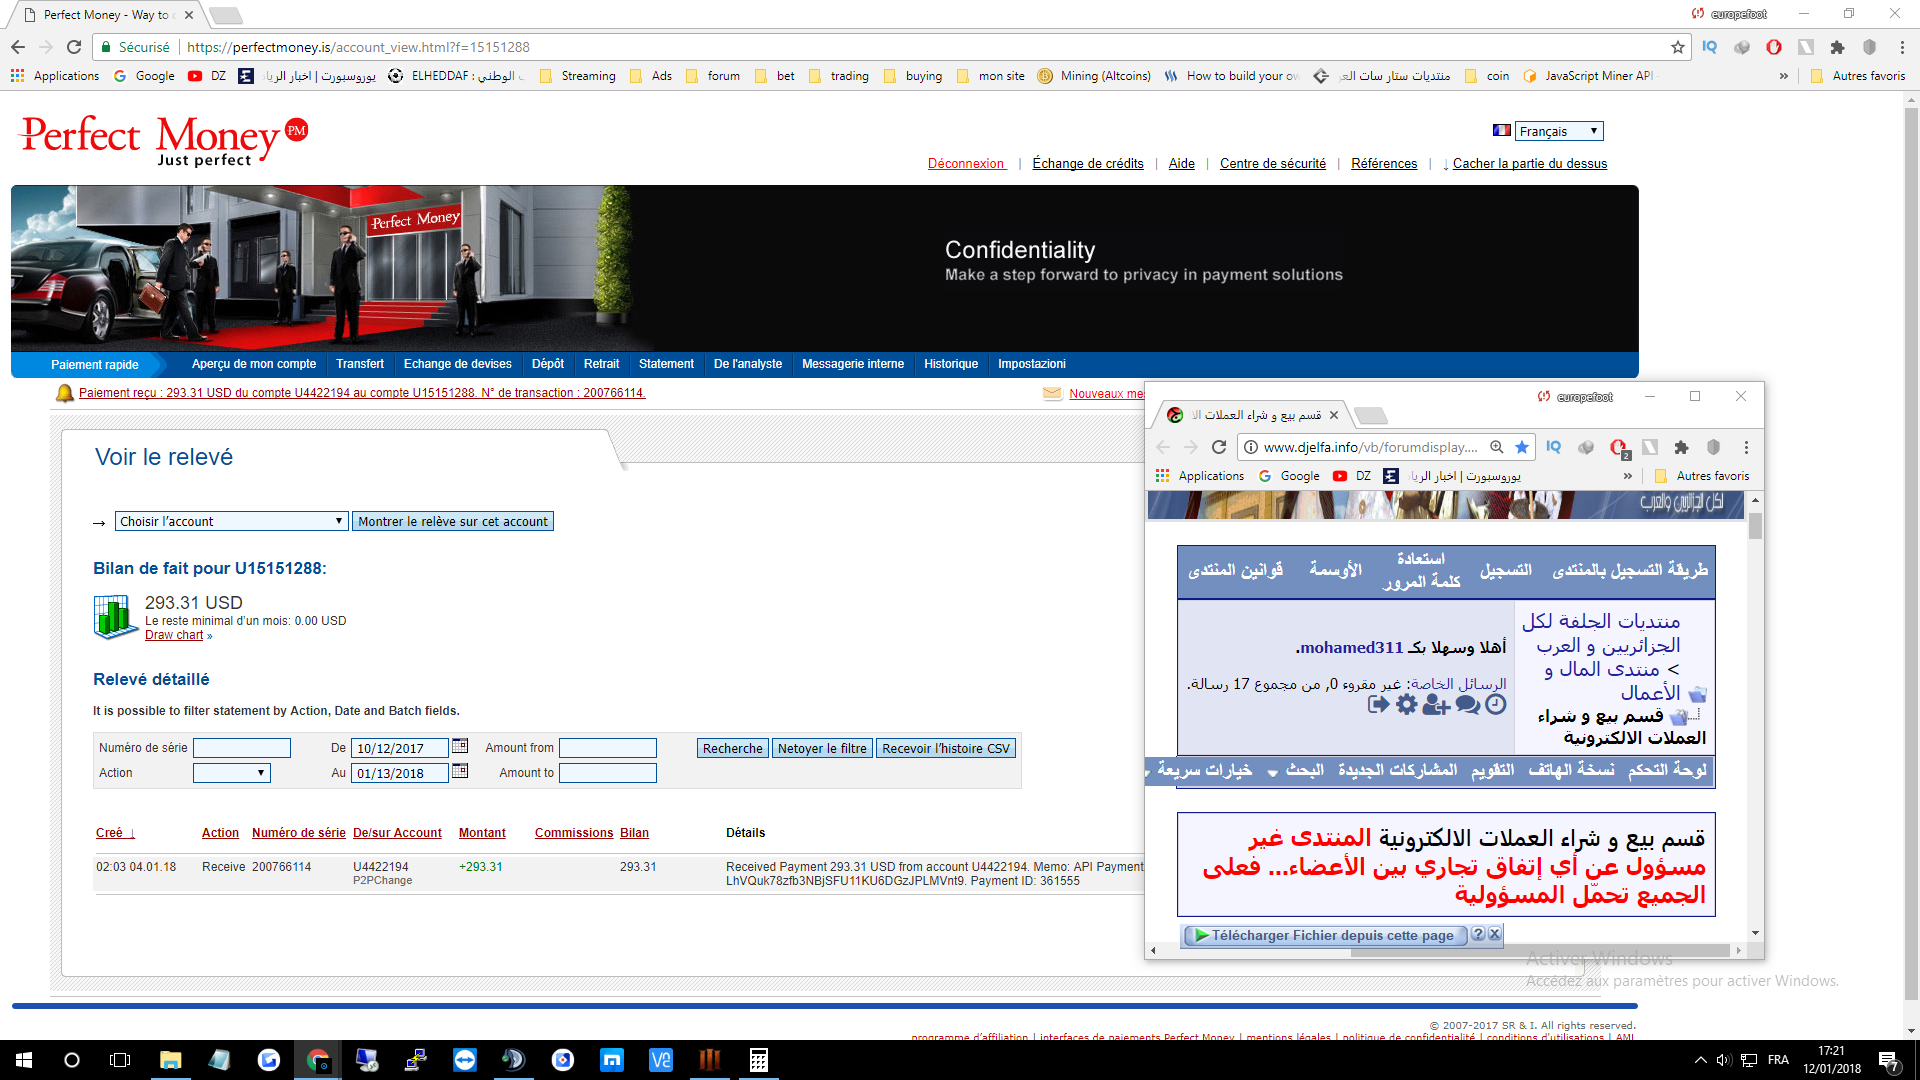
Task: Click the red O extension in main toolbar
Action: click(1774, 47)
